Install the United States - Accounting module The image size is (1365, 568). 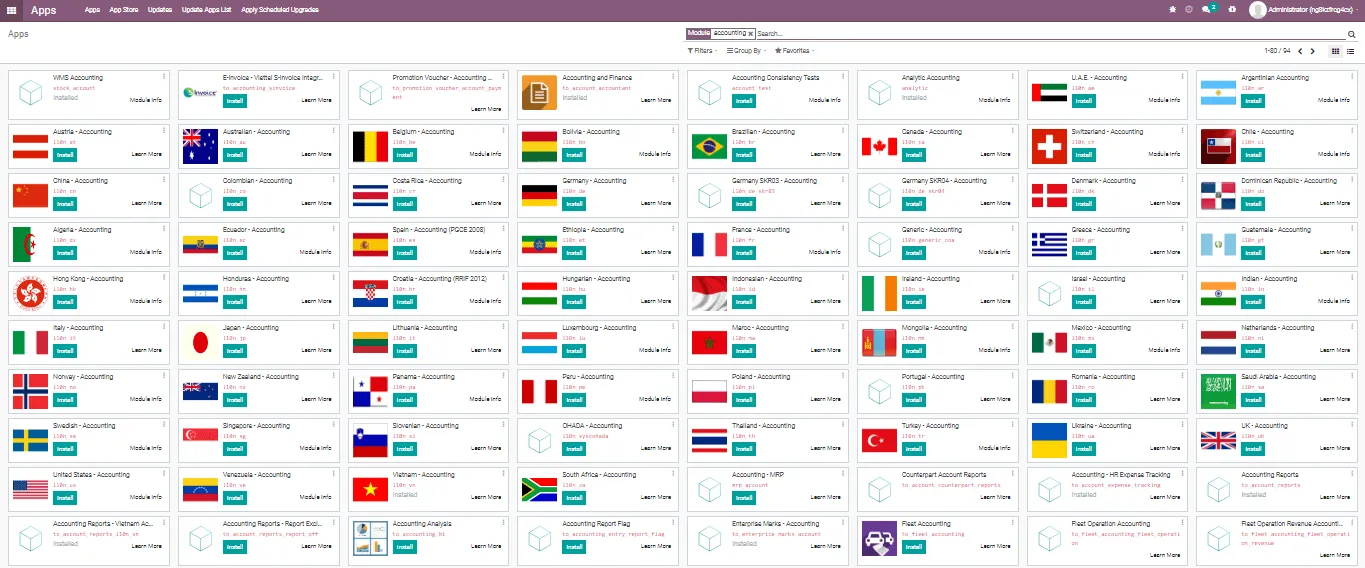(65, 497)
